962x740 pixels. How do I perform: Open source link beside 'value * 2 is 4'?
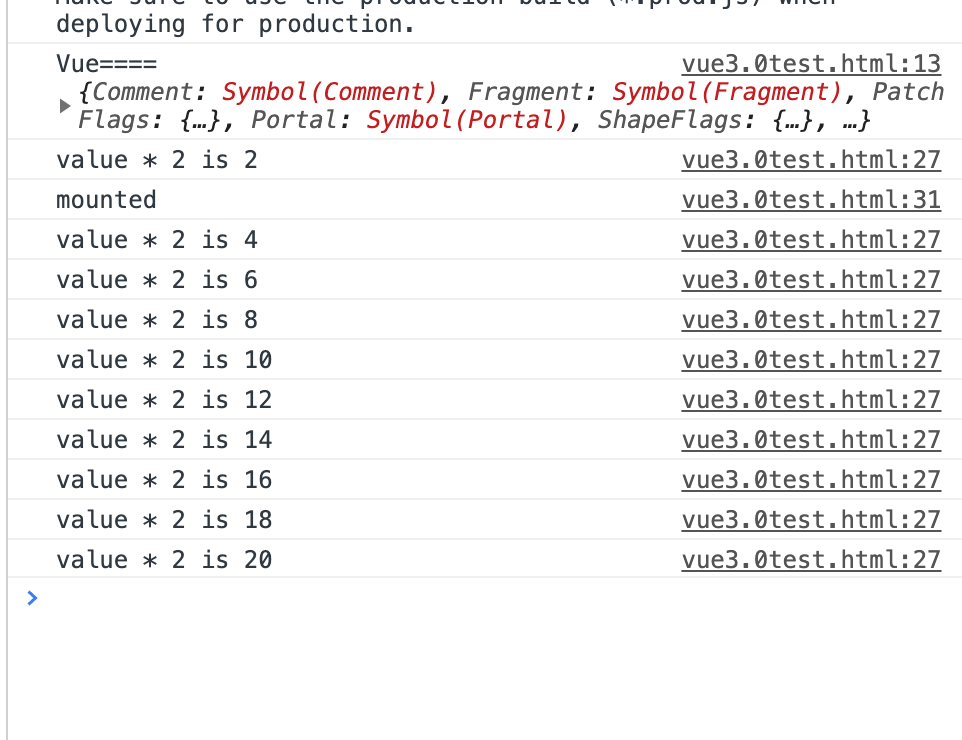click(811, 239)
